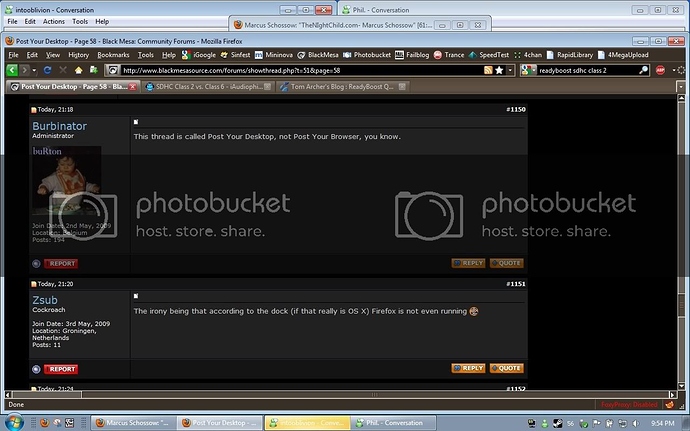690x431 pixels.
Task: Open the Help menu in intooblivion conversation window
Action: (x=102, y=22)
